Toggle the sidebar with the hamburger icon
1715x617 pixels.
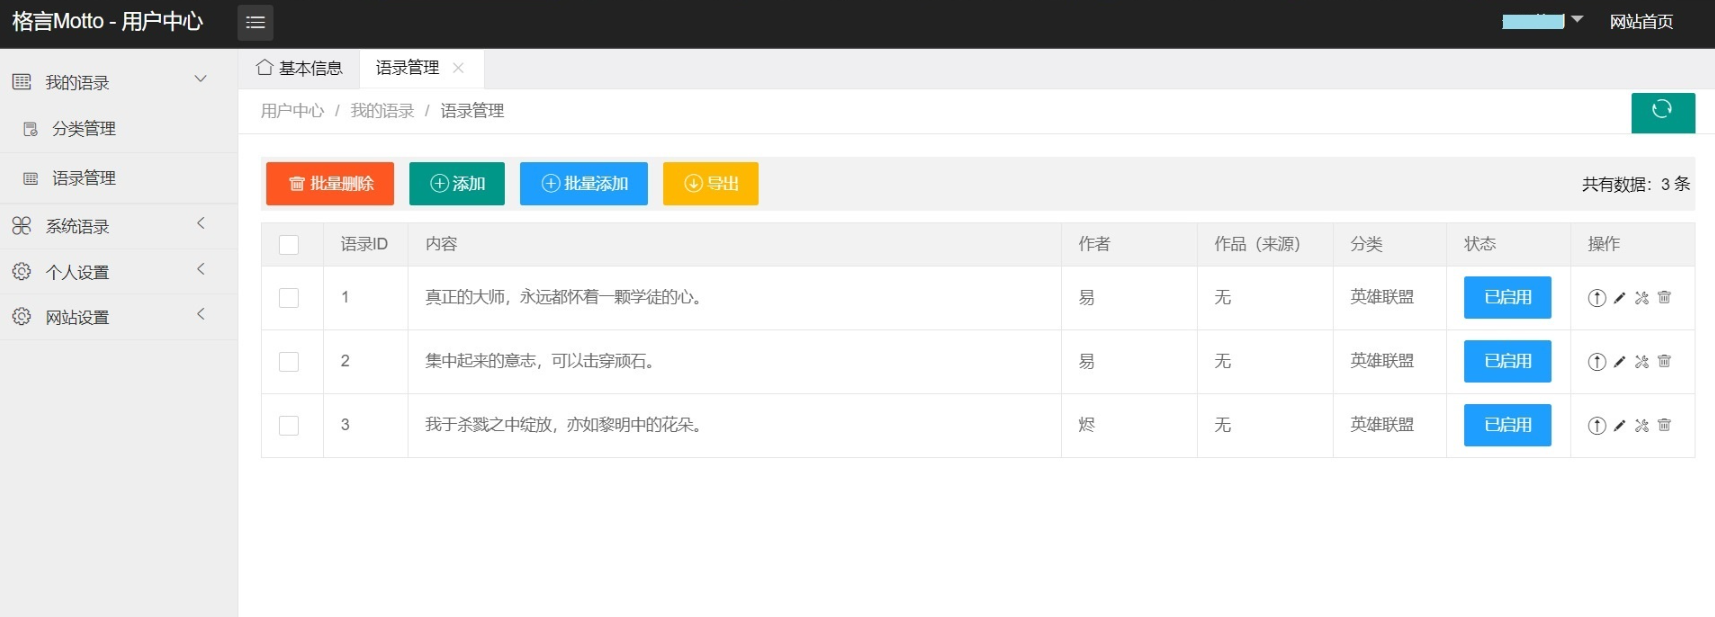pos(255,22)
